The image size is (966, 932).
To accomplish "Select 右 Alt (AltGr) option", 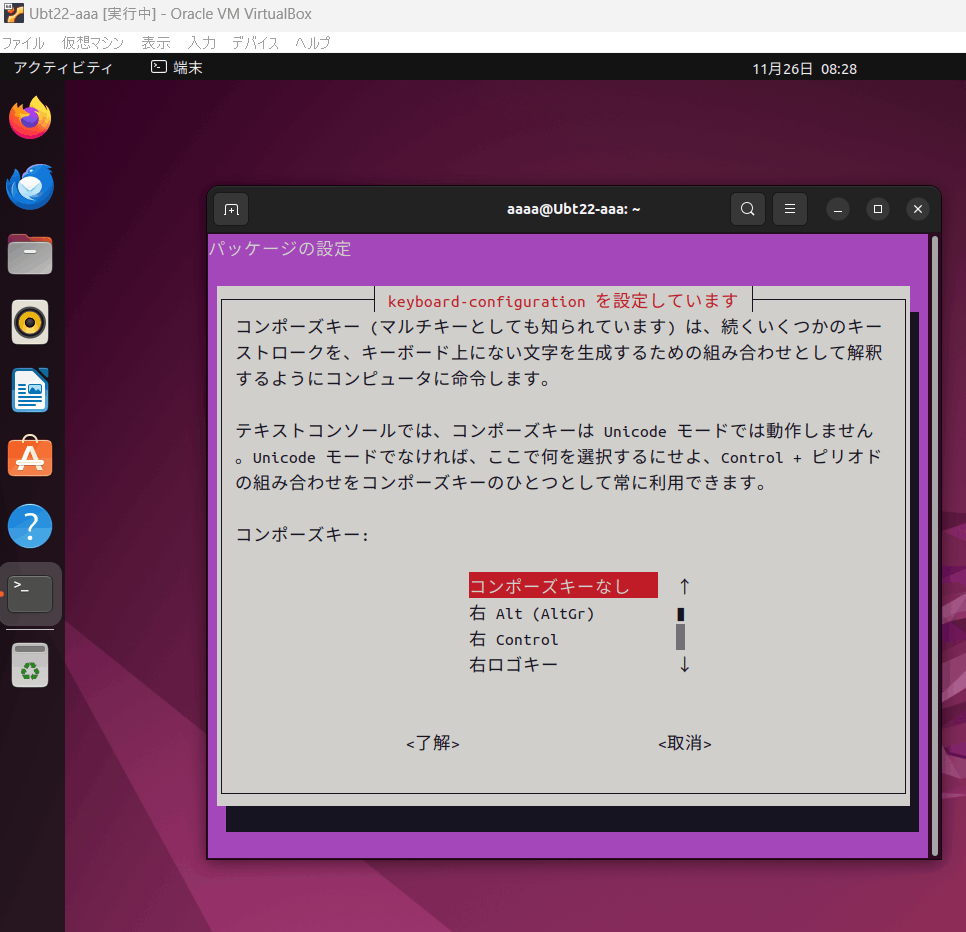I will (x=532, y=614).
